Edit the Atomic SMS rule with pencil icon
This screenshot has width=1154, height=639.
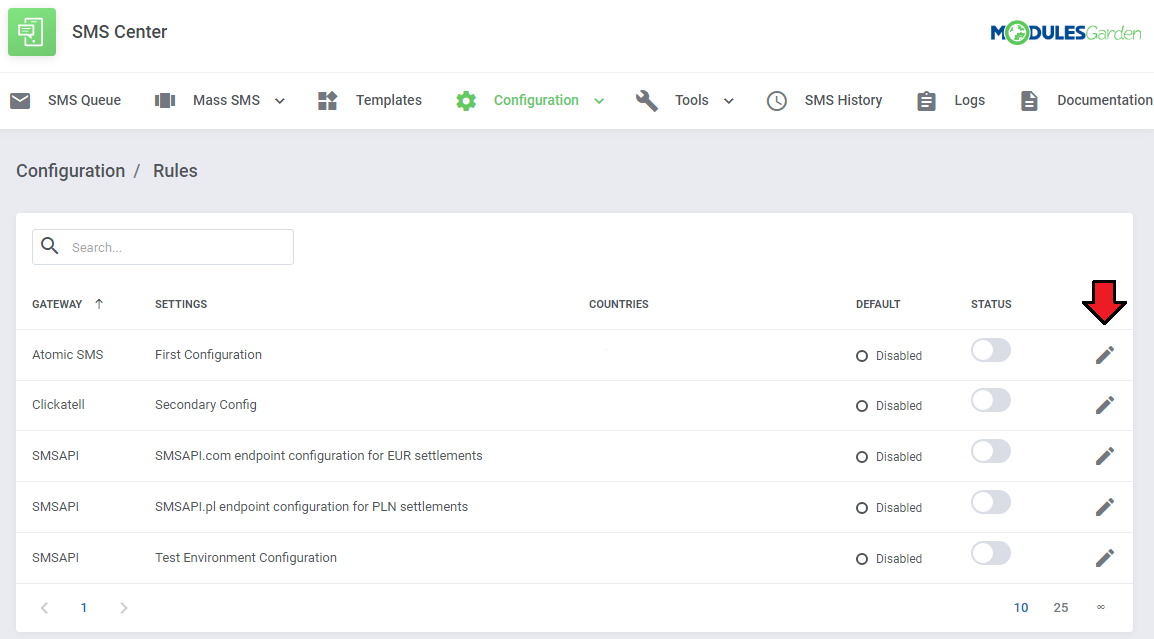tap(1105, 355)
